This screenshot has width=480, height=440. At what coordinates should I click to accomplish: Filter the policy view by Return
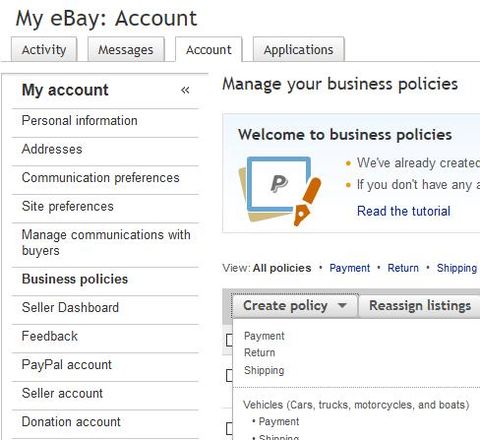pos(403,268)
